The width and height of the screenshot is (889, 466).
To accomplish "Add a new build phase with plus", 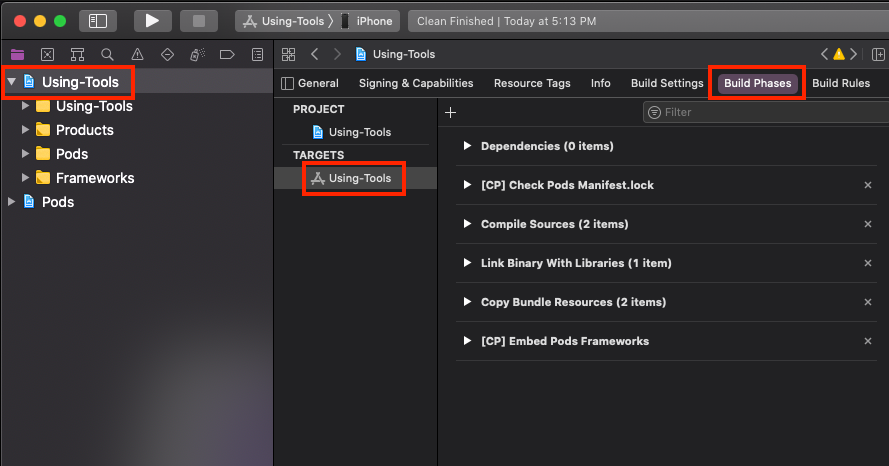I will coord(451,112).
